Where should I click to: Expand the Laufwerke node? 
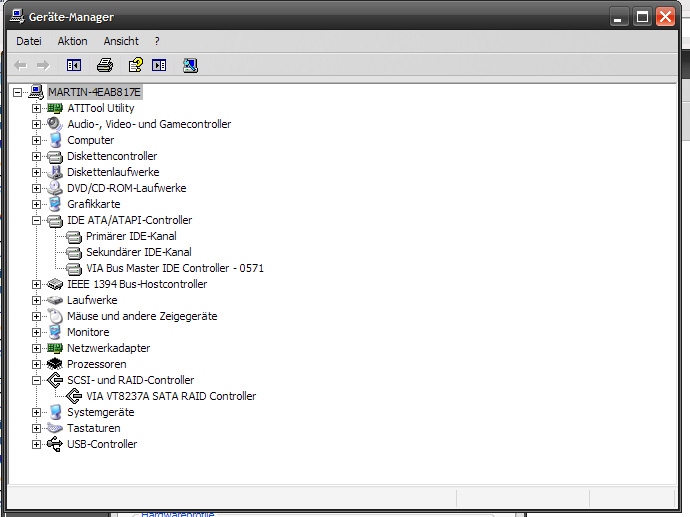coord(37,301)
